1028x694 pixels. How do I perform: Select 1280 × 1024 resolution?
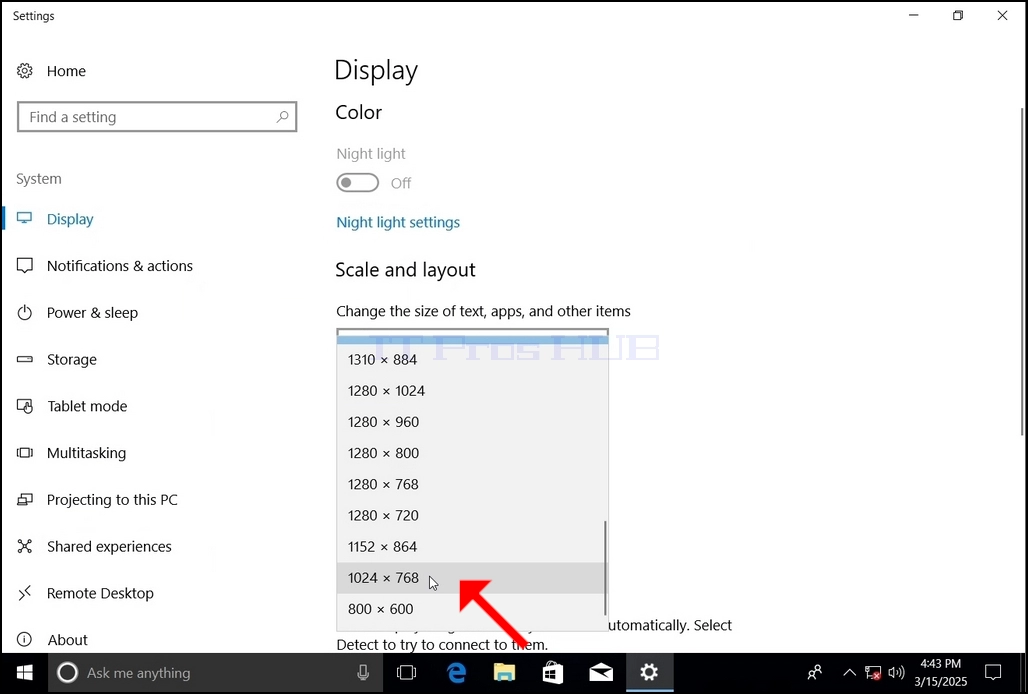tap(472, 391)
